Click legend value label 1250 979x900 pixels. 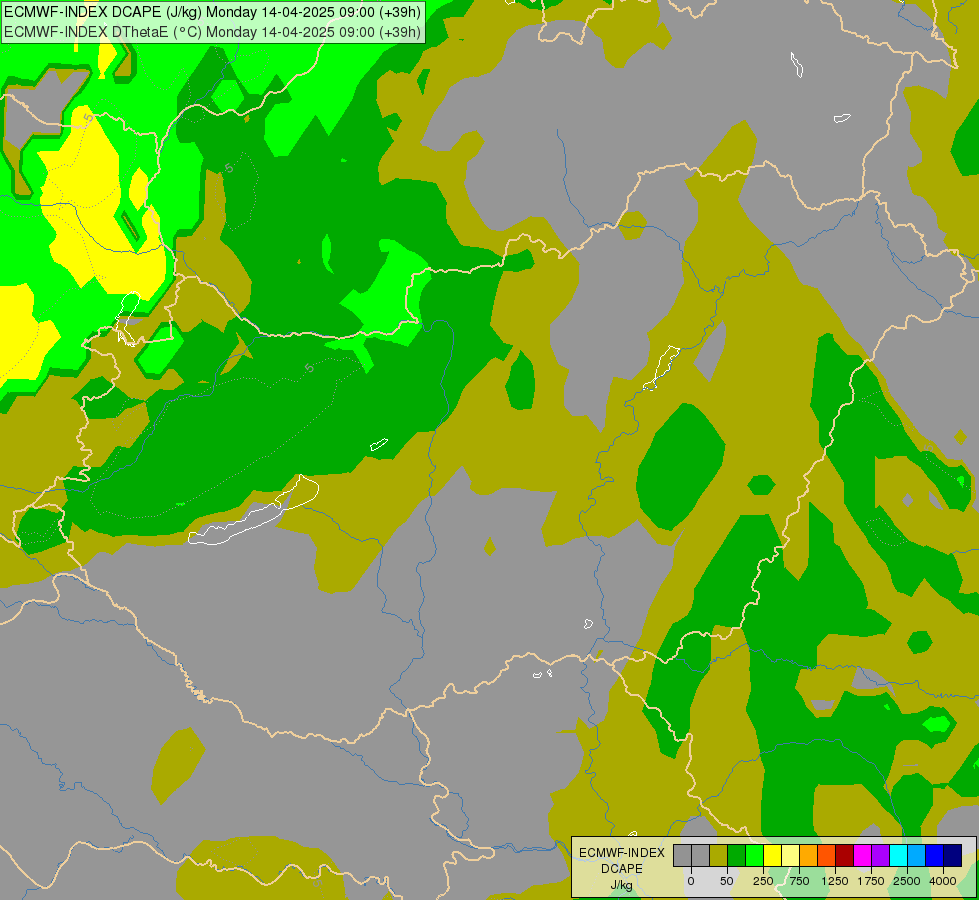pos(835,881)
